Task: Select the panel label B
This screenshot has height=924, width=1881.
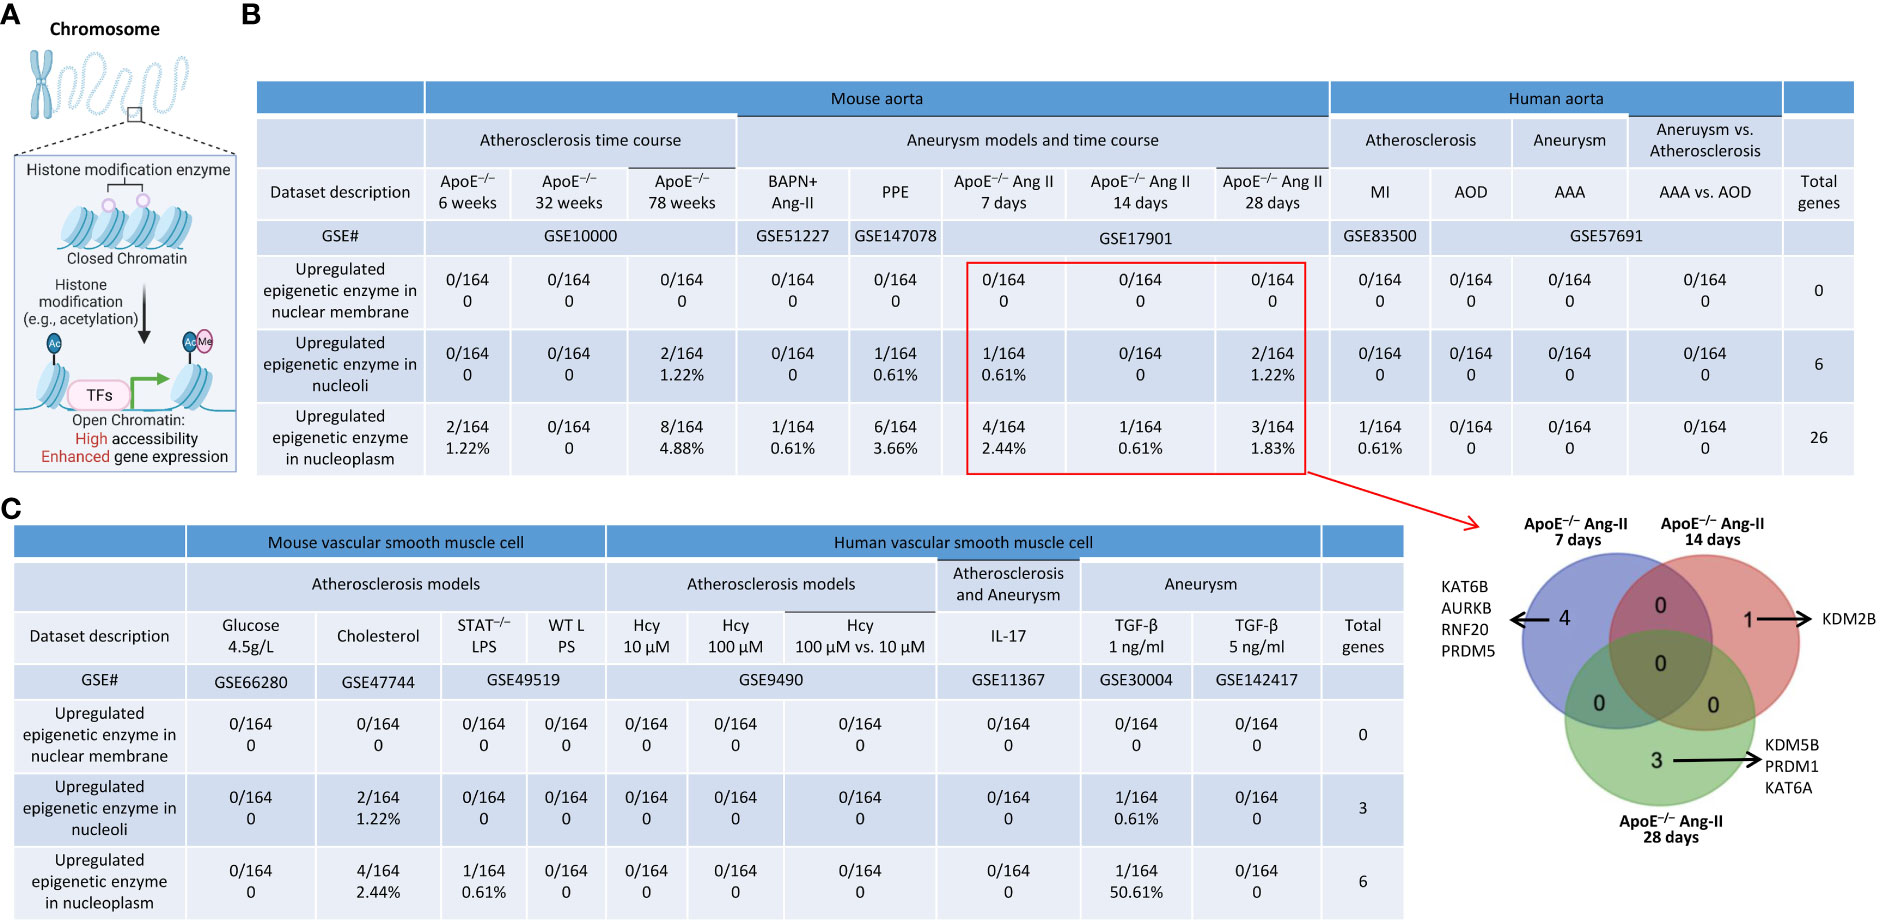Action: 251,15
